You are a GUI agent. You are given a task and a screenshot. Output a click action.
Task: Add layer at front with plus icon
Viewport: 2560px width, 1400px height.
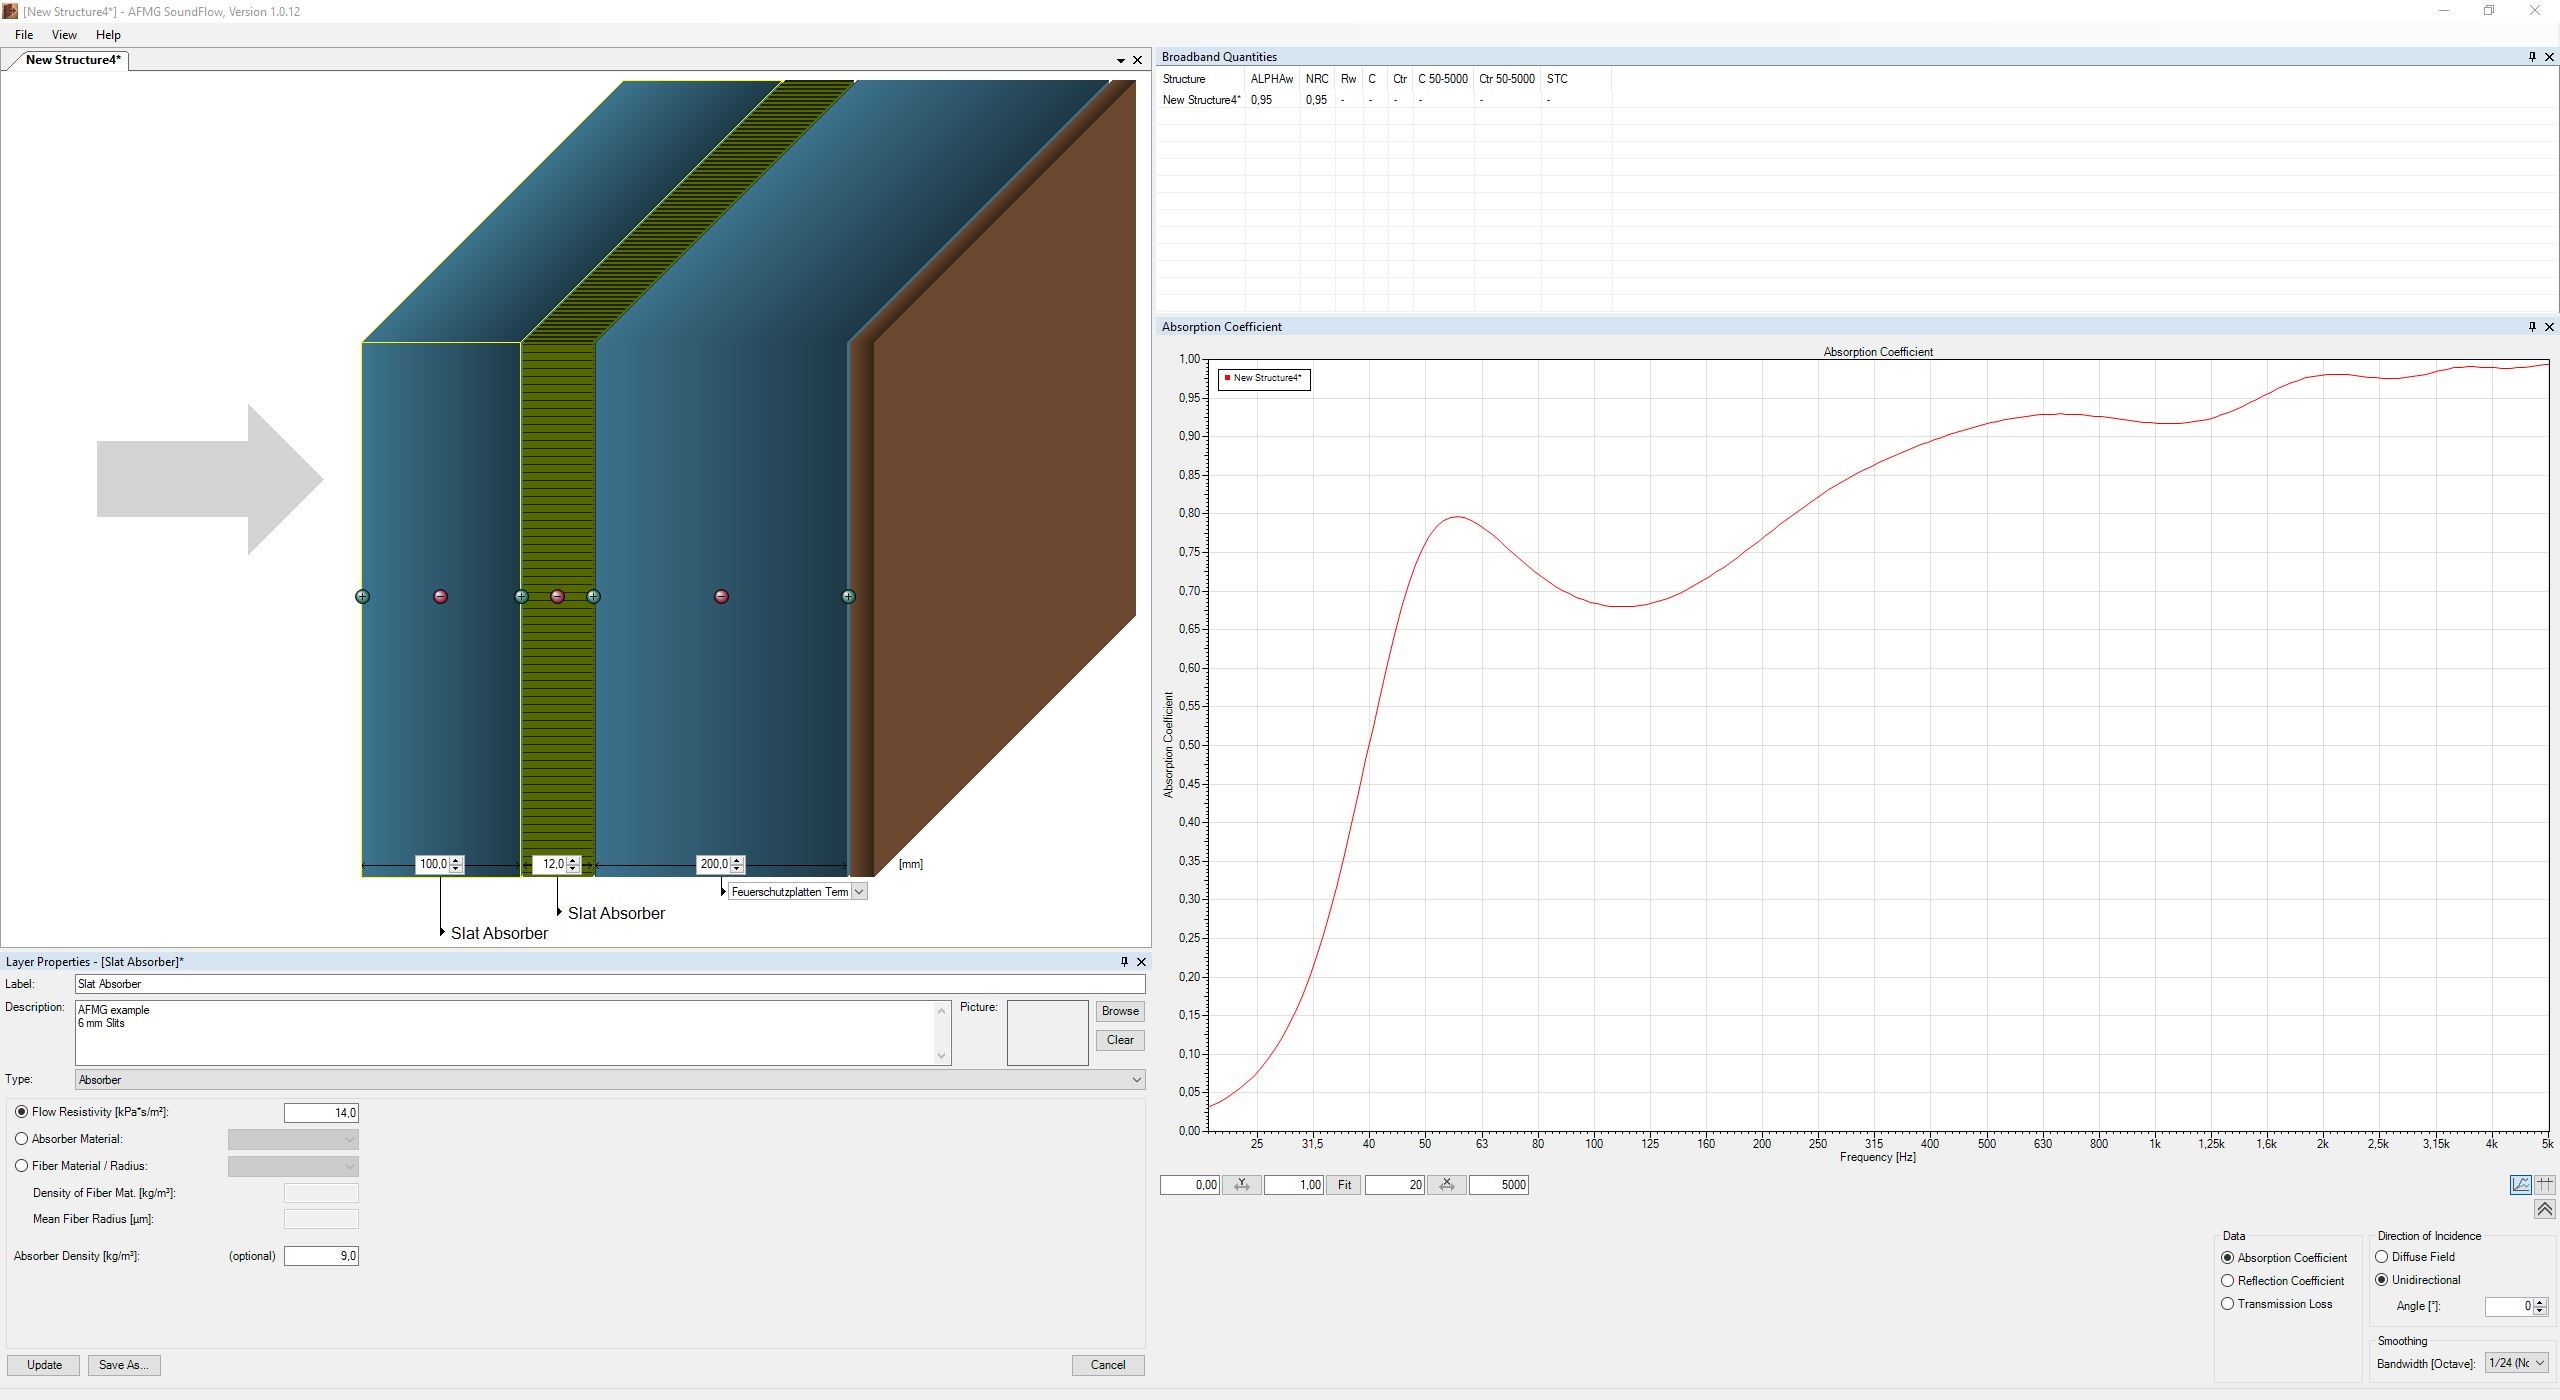(362, 597)
